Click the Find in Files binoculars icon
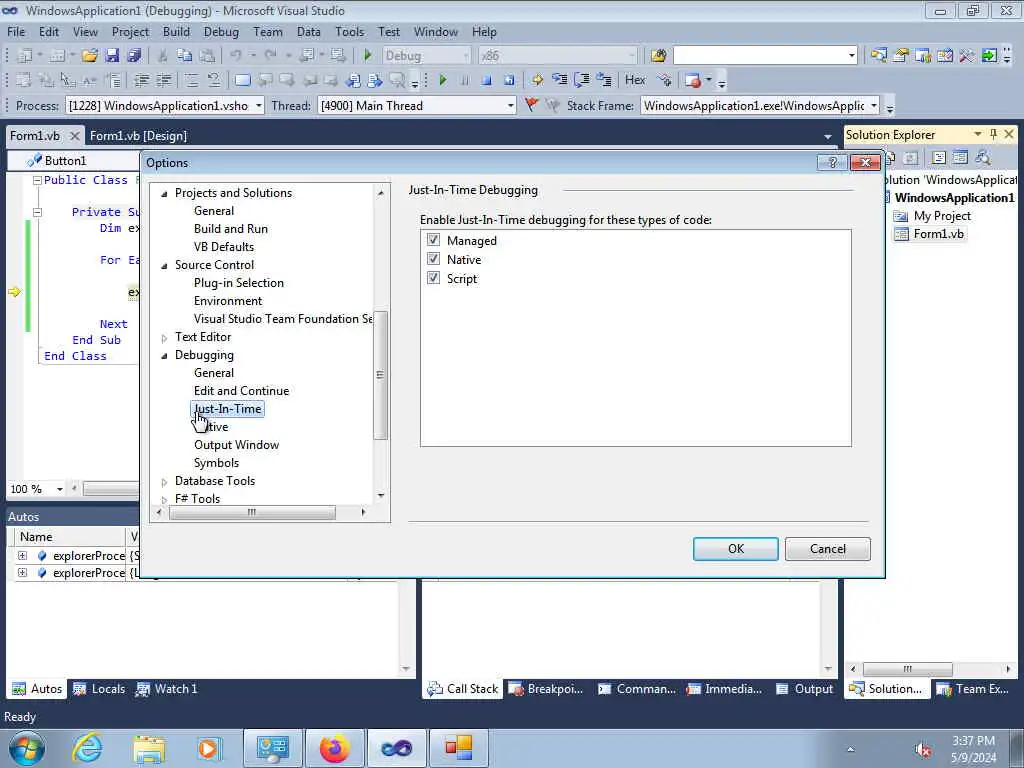 [658, 56]
